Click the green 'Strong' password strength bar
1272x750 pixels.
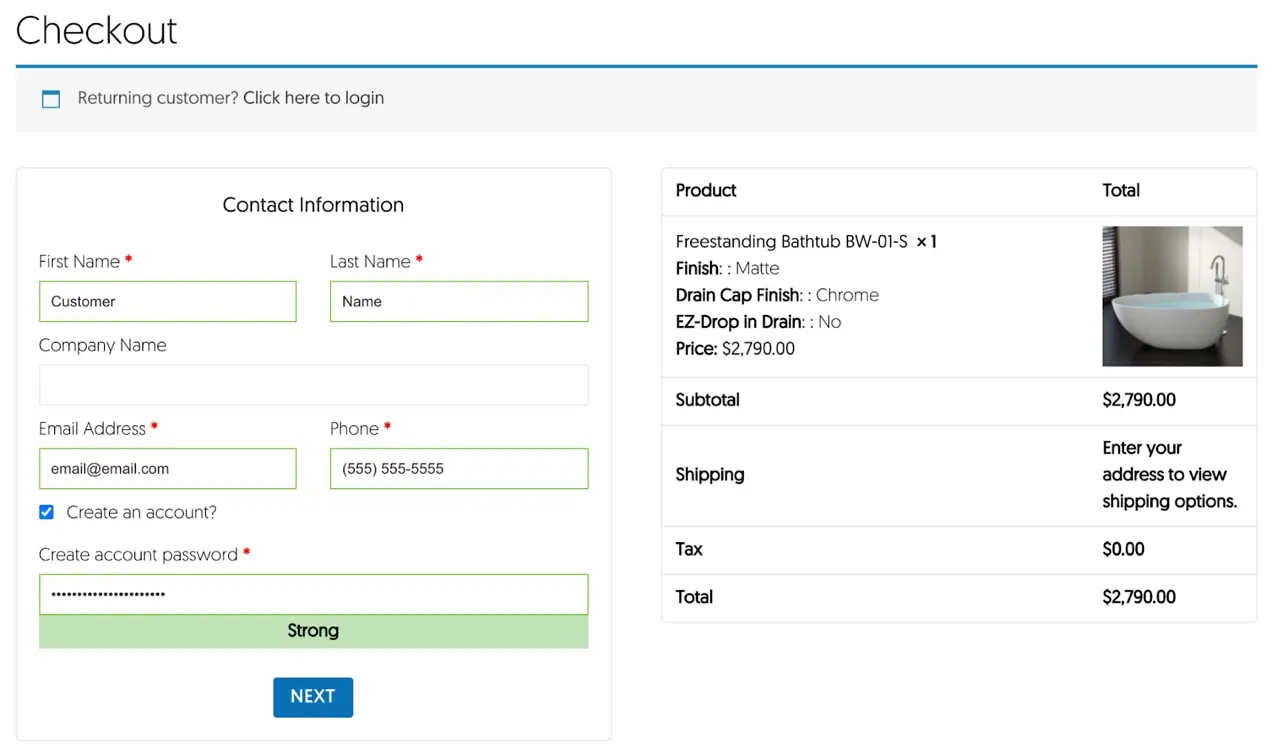pyautogui.click(x=313, y=631)
